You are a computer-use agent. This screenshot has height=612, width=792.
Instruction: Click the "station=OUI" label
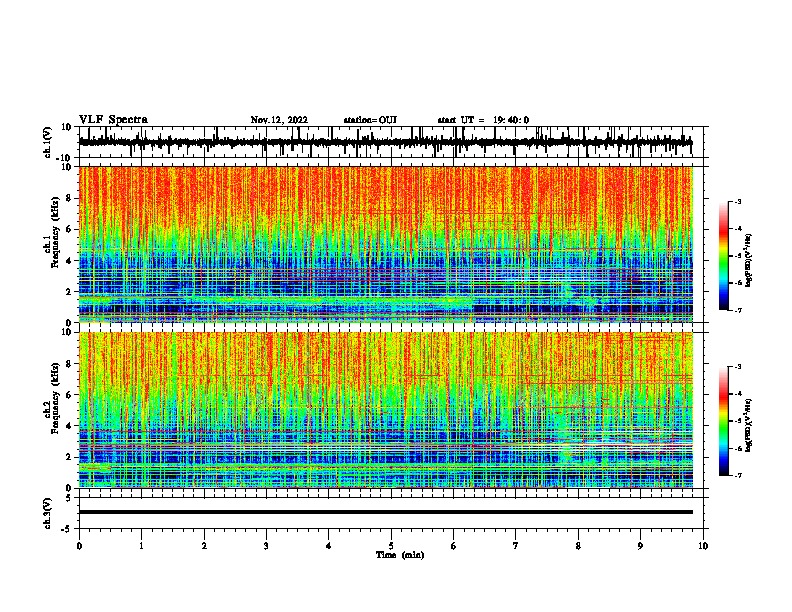point(370,120)
